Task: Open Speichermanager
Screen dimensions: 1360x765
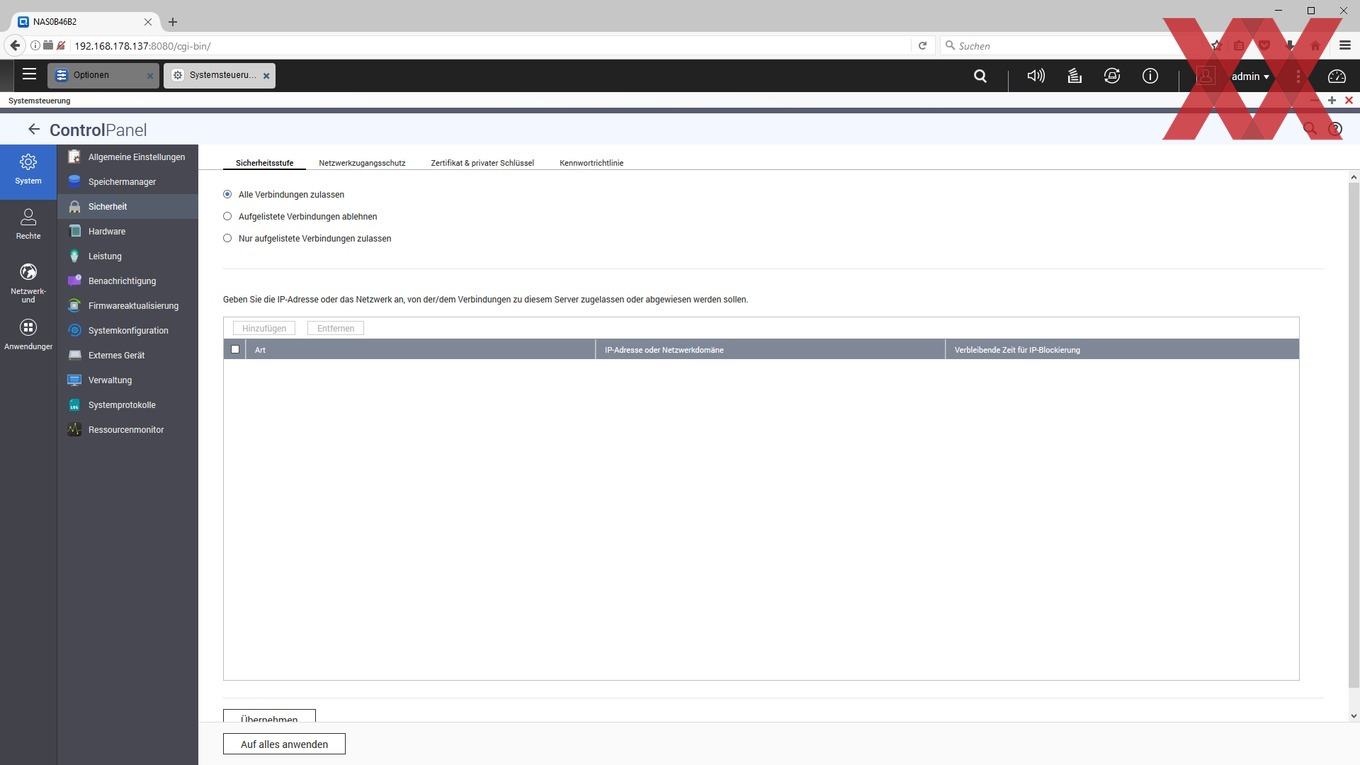Action: (128, 182)
